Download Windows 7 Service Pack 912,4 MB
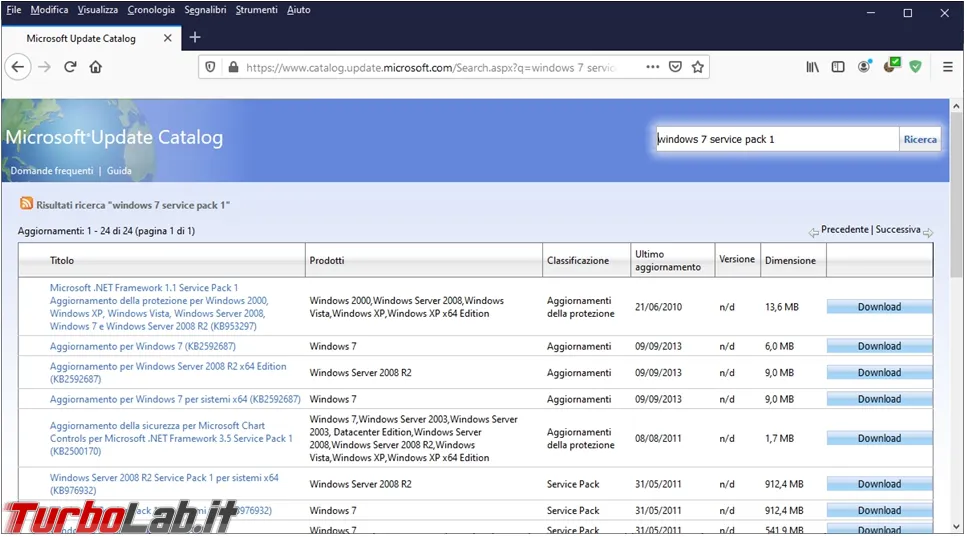 coord(879,510)
